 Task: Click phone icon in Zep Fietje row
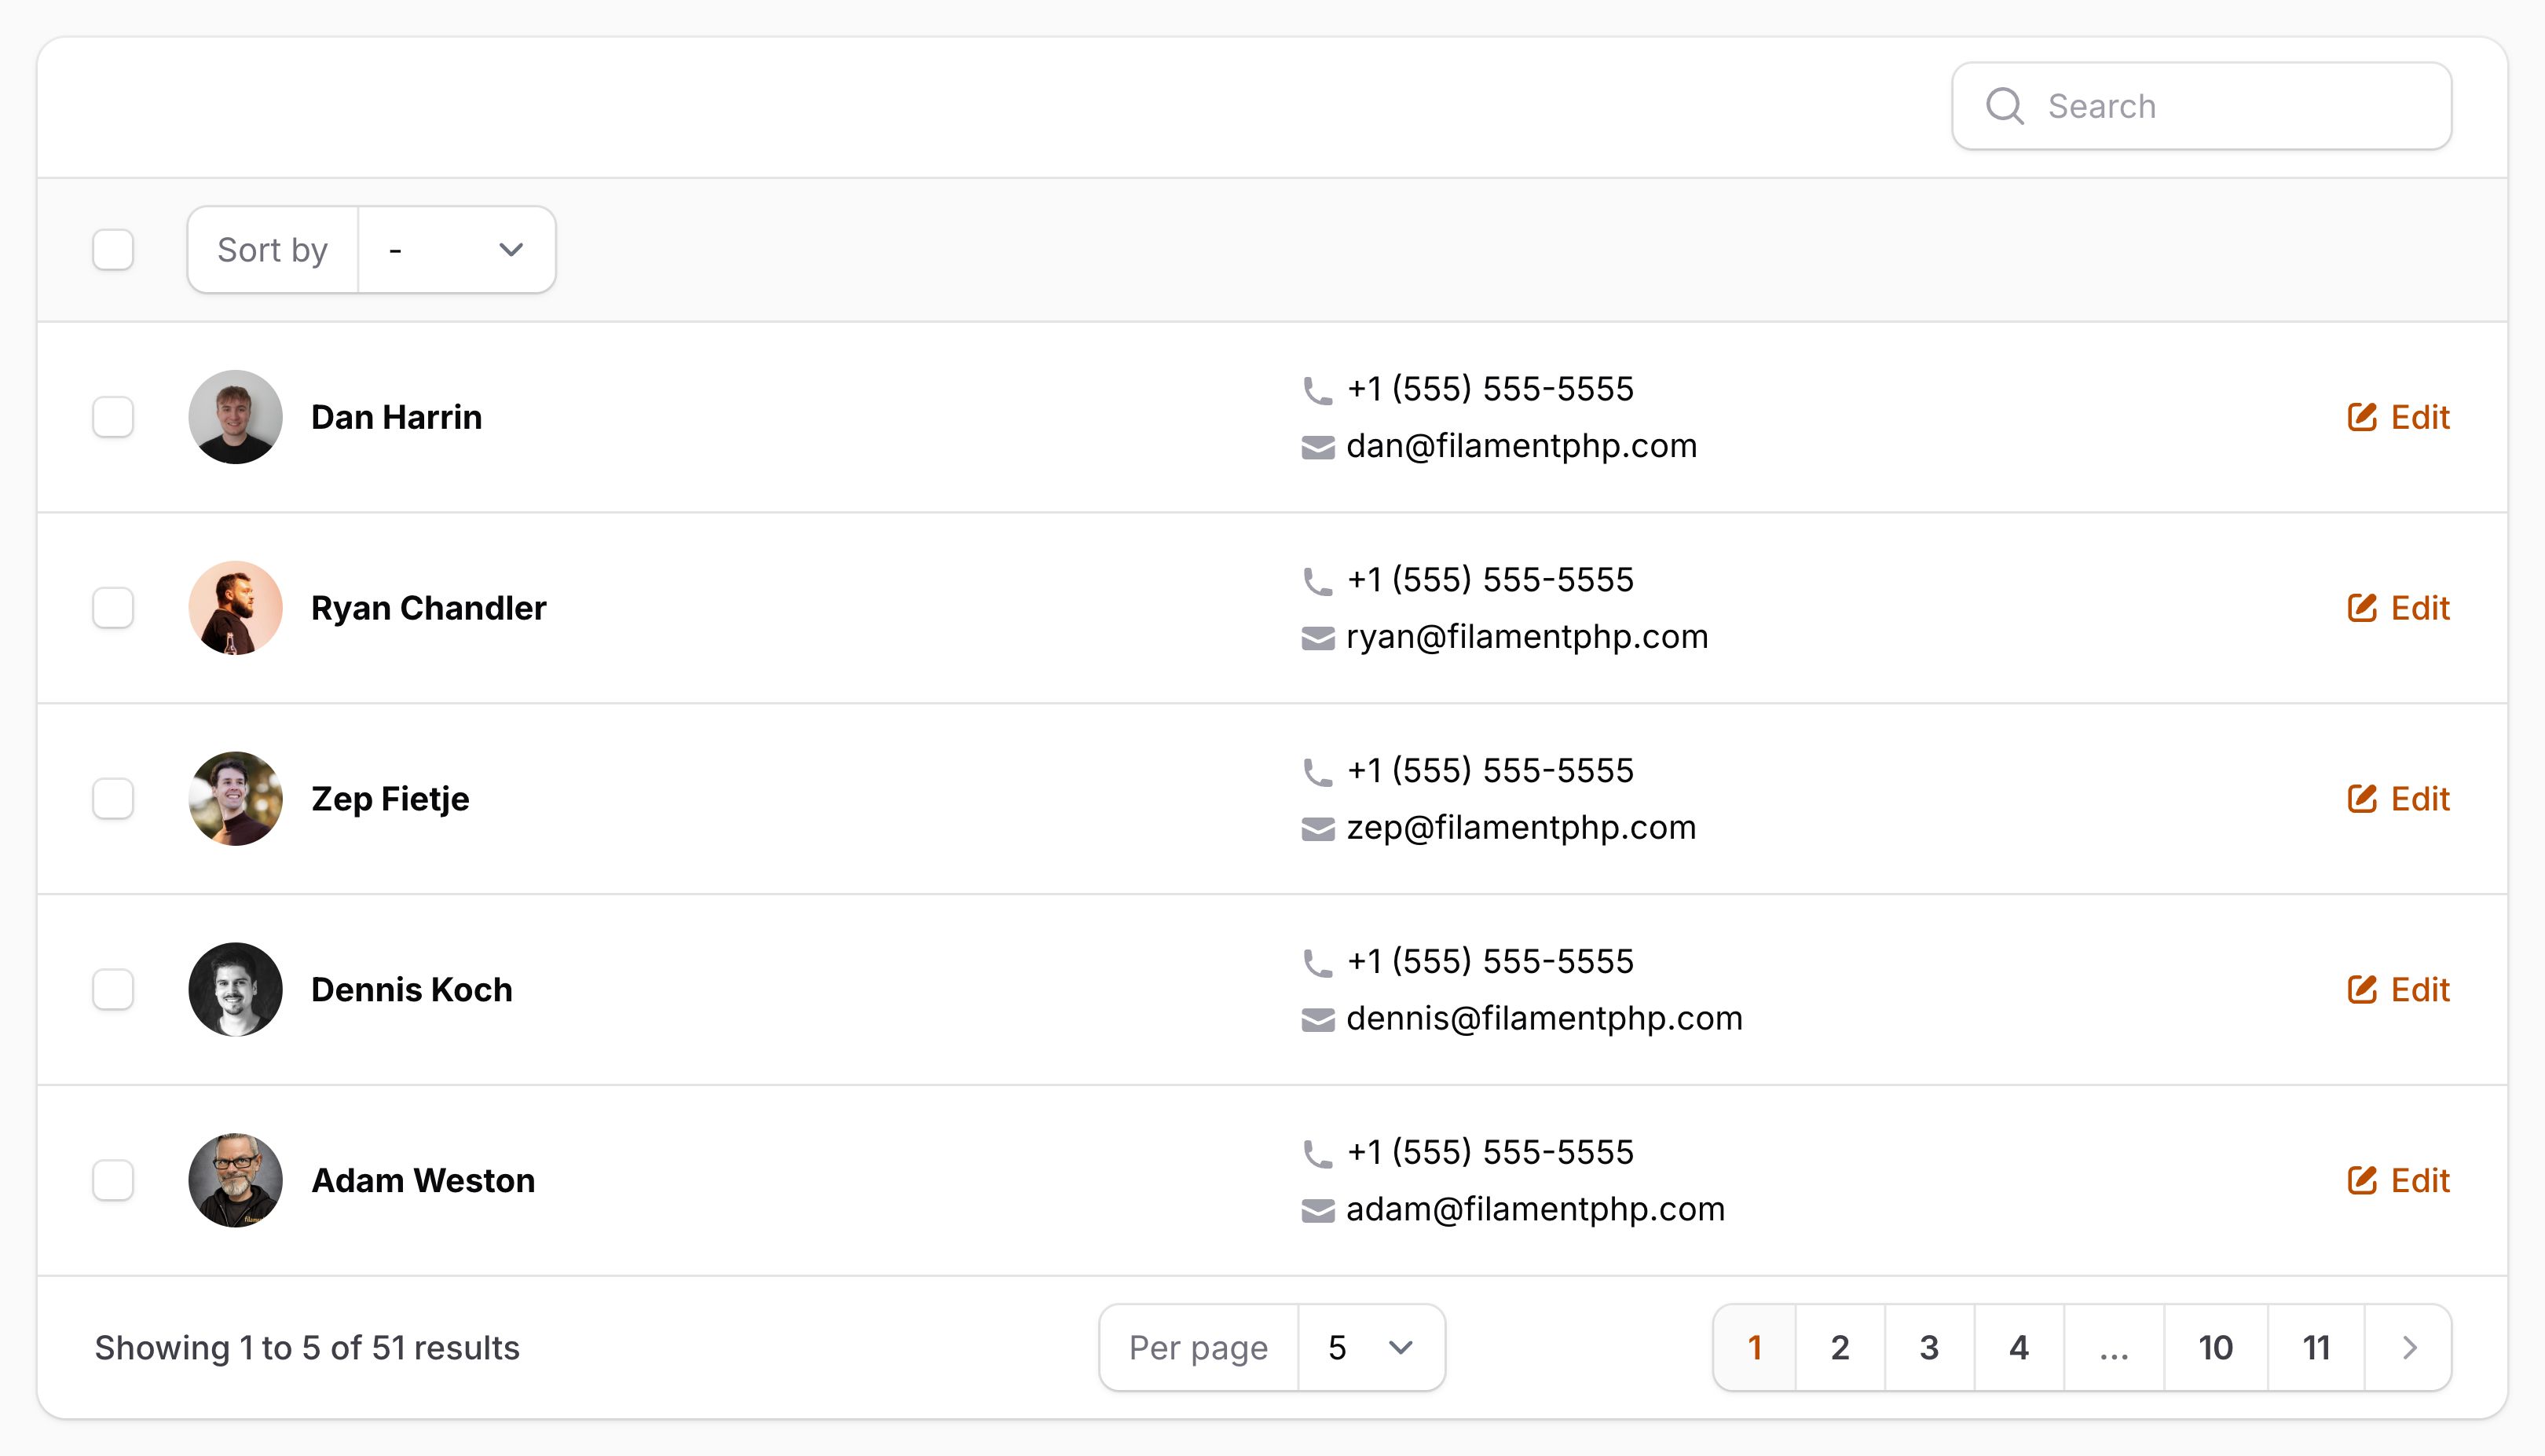[x=1318, y=772]
